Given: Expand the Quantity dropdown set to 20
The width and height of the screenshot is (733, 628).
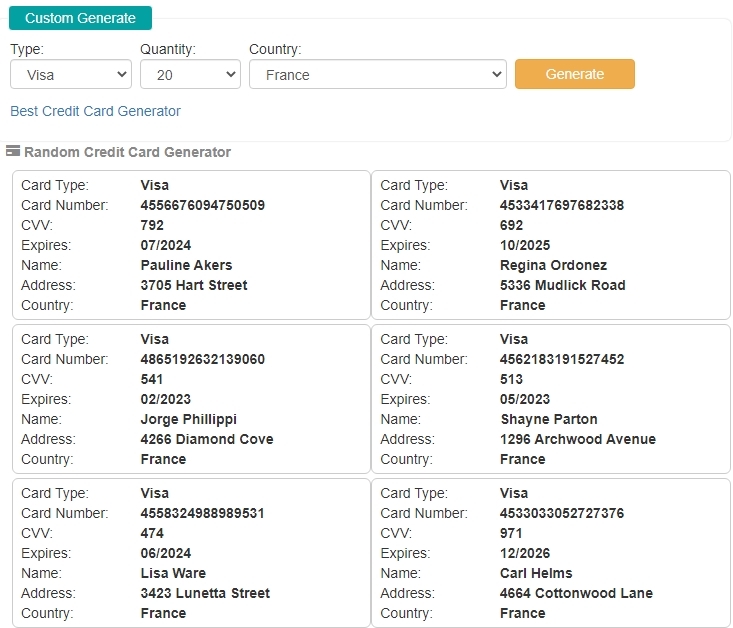Looking at the screenshot, I should coord(190,75).
